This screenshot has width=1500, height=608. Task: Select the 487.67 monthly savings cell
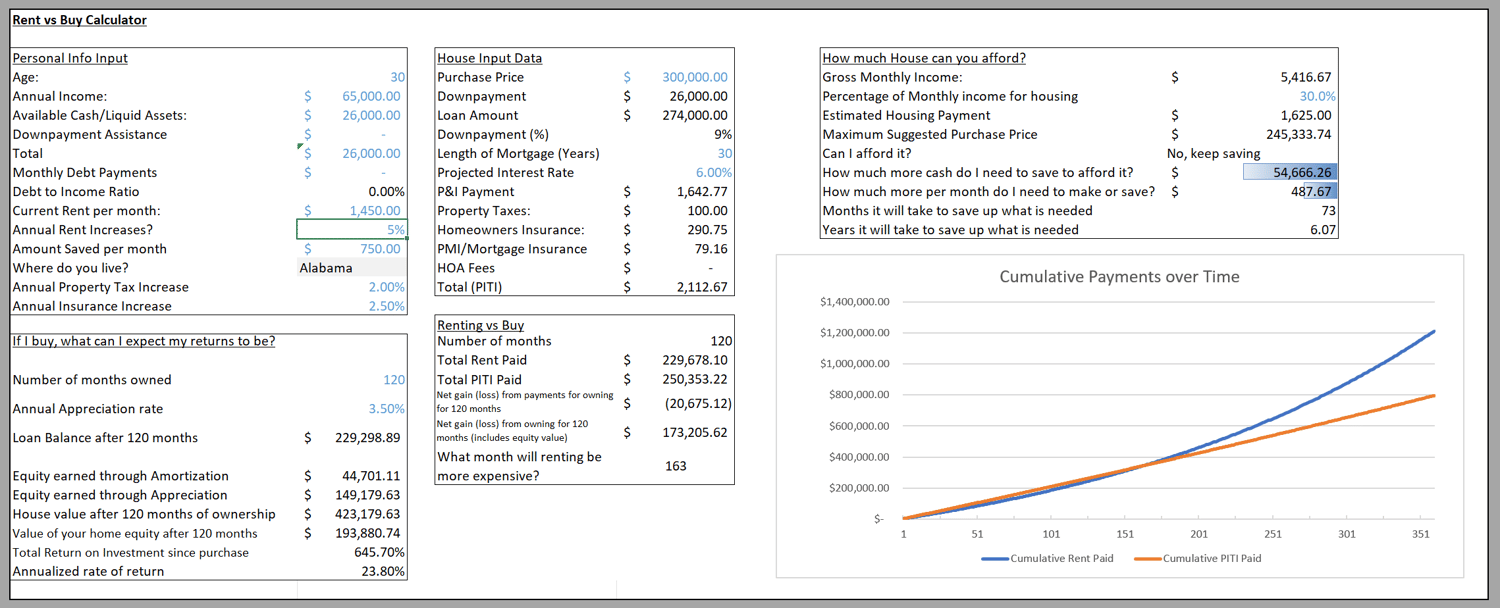tap(1290, 192)
